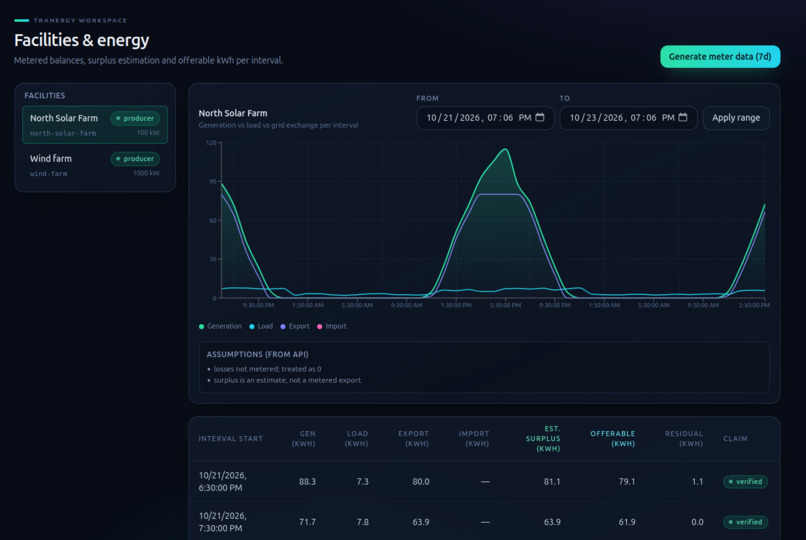Click the GEN (KWH) column header
The width and height of the screenshot is (806, 540).
click(x=304, y=439)
